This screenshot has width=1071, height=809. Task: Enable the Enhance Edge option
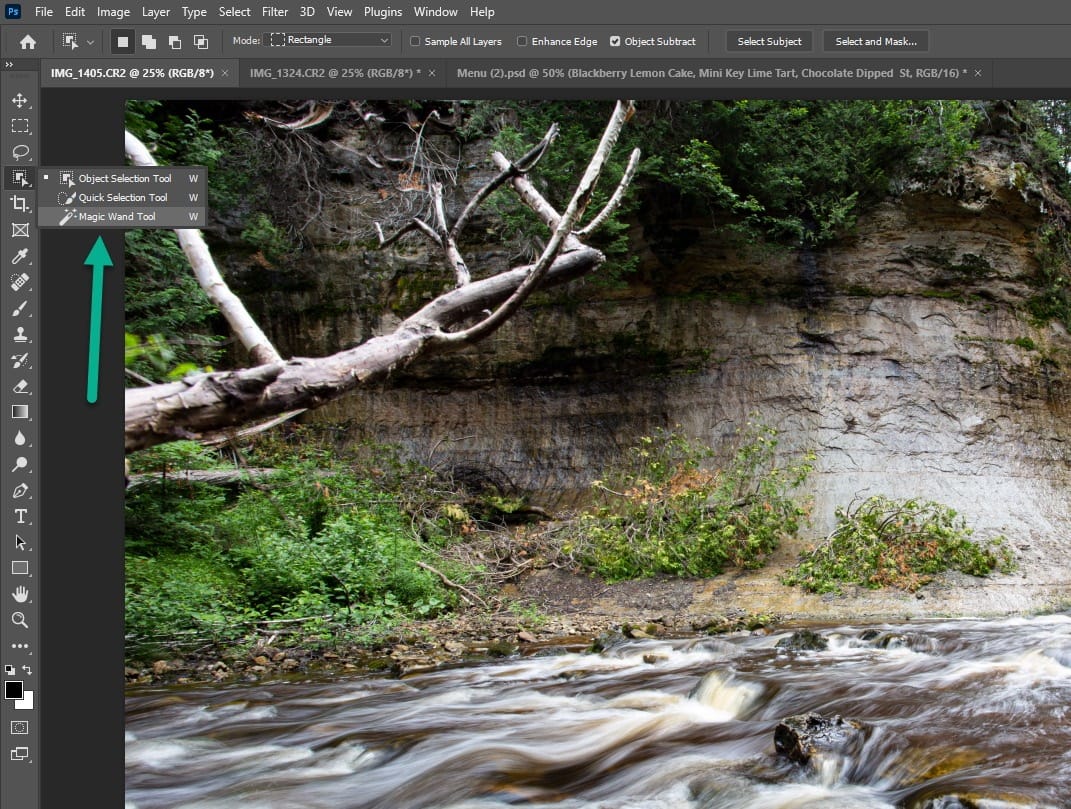click(x=521, y=41)
